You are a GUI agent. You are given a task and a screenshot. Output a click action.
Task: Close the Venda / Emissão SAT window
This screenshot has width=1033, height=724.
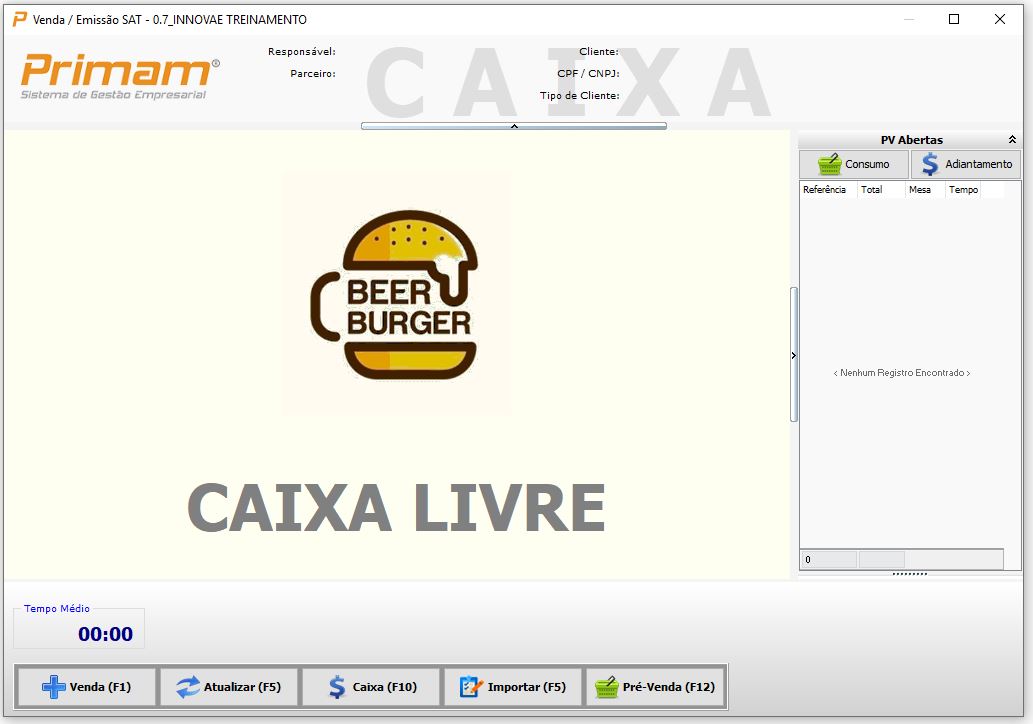(x=999, y=19)
